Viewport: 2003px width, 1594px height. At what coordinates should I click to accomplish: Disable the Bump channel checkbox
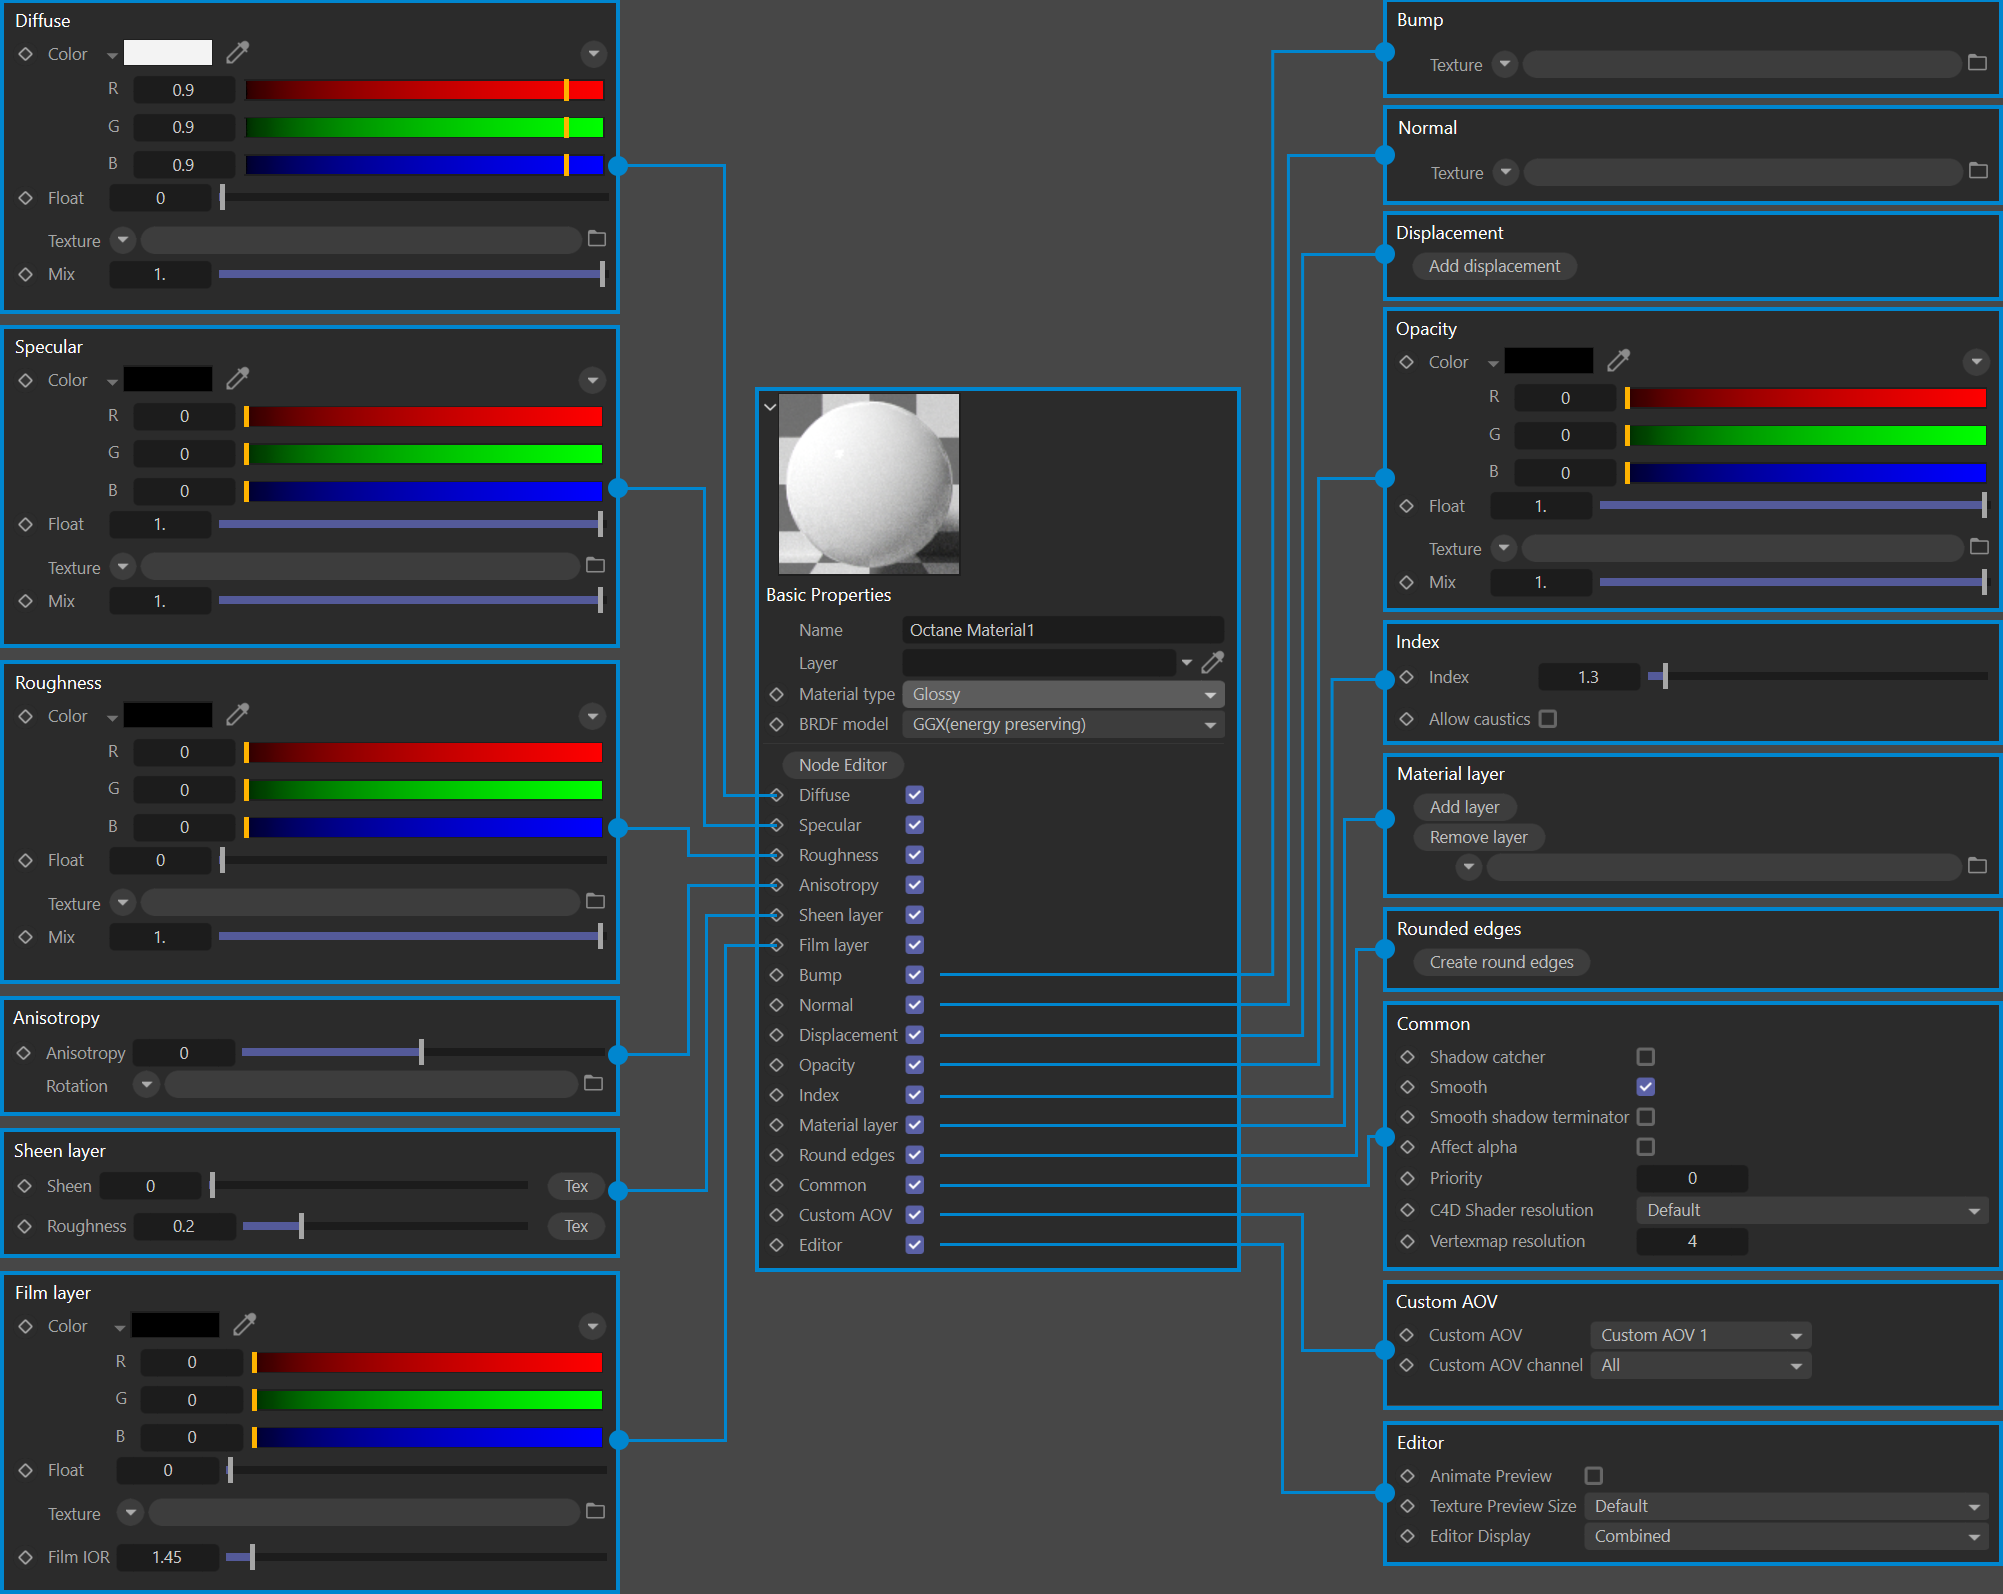pos(914,975)
